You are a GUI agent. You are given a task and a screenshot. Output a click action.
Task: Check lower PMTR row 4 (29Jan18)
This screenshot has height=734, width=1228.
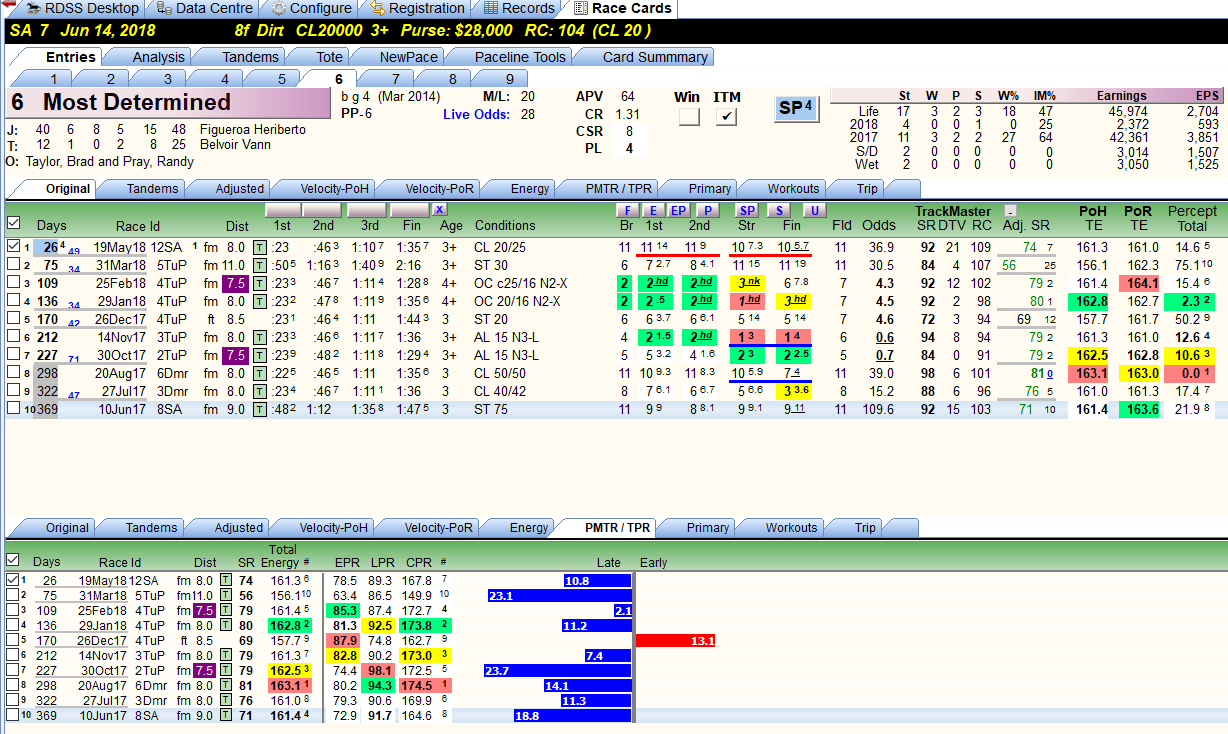[12, 626]
